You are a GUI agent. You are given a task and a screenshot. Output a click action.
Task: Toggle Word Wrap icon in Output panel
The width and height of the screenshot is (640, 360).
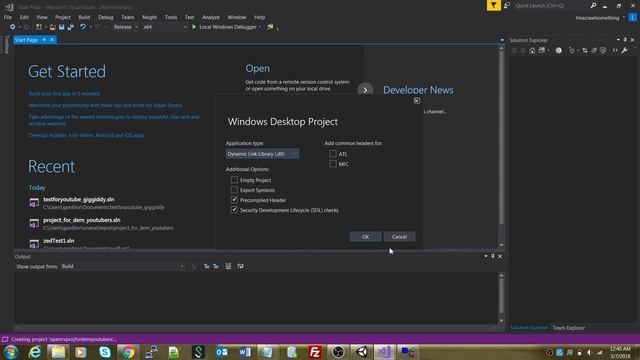pos(240,266)
